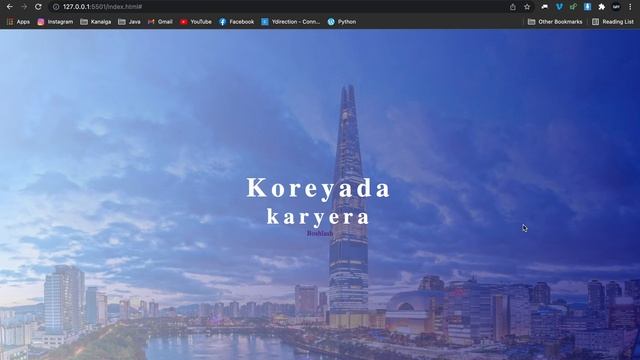The height and width of the screenshot is (360, 640).
Task: Reload the current page
Action: pos(38,7)
